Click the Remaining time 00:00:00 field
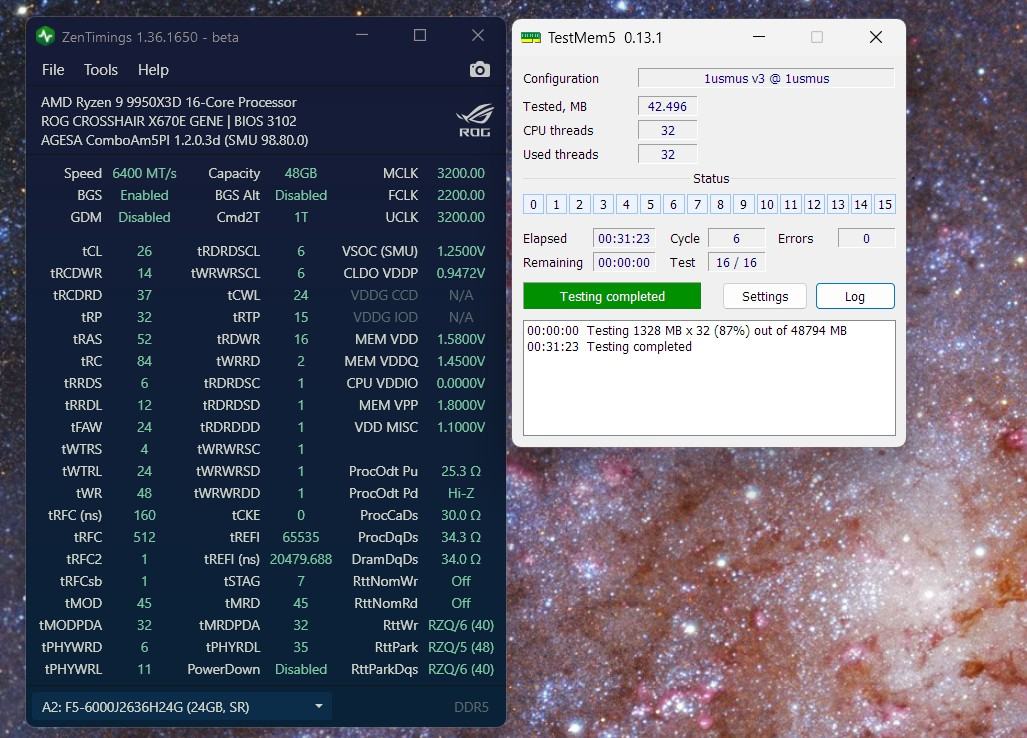The image size is (1027, 738). pyautogui.click(x=624, y=263)
